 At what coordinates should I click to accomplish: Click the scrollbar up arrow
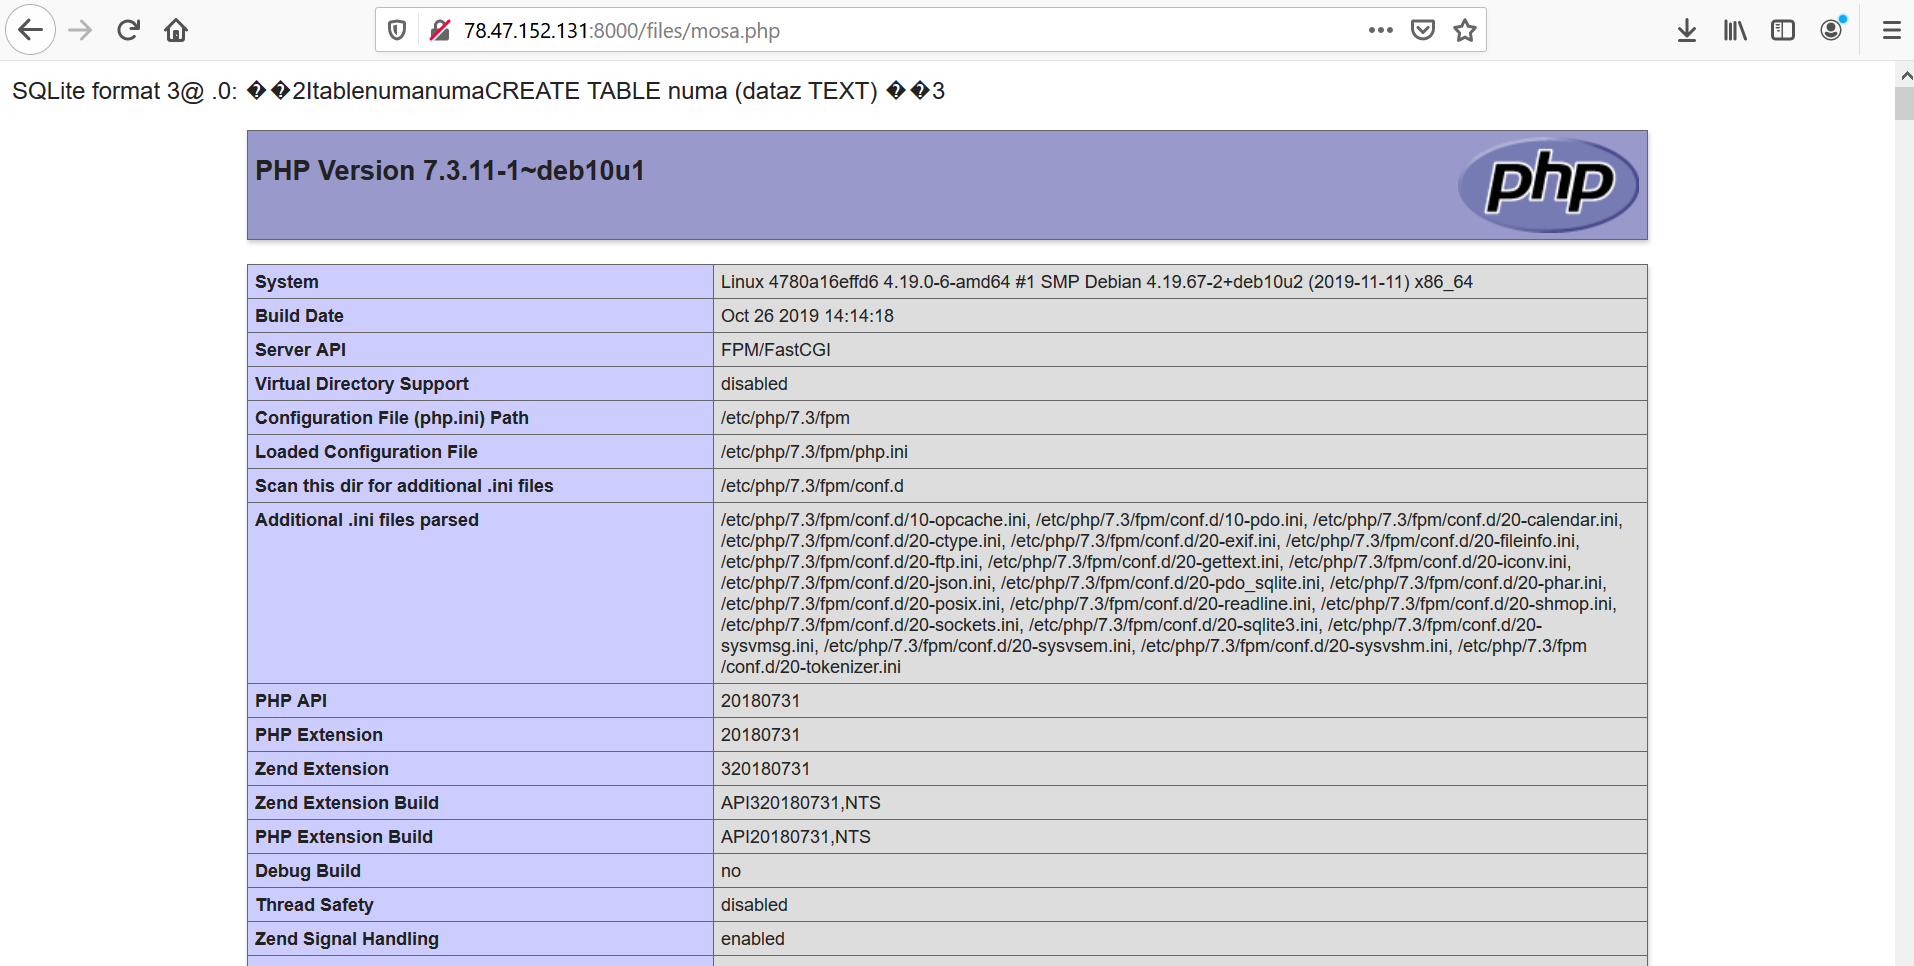point(1905,75)
